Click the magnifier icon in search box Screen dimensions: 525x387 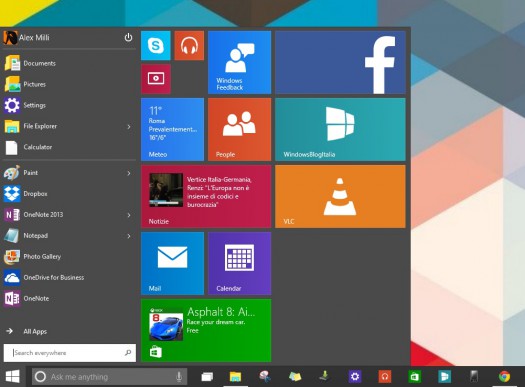pos(128,353)
